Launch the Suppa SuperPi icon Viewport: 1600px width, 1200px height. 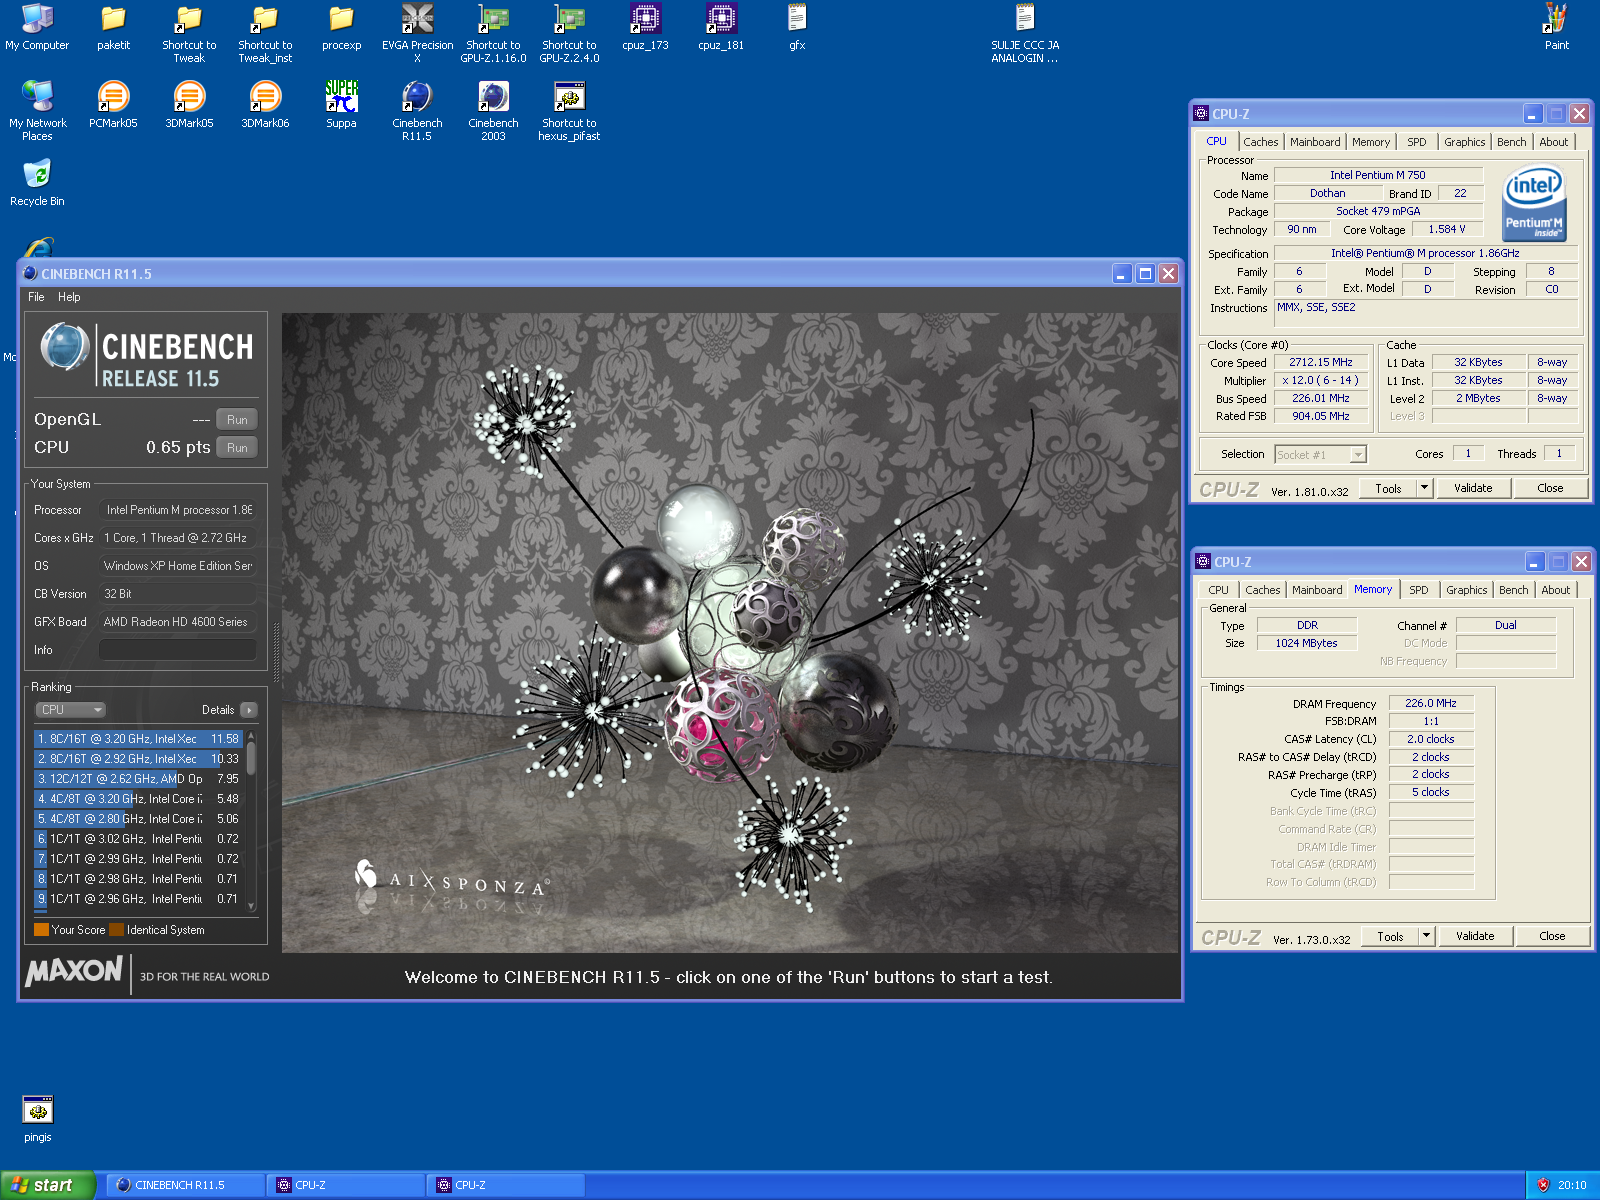pos(341,105)
